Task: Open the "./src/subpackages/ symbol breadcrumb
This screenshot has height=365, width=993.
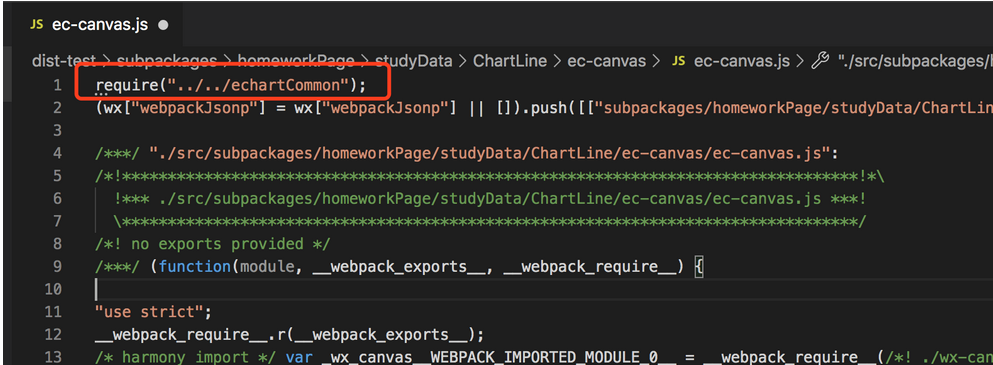Action: 914,61
